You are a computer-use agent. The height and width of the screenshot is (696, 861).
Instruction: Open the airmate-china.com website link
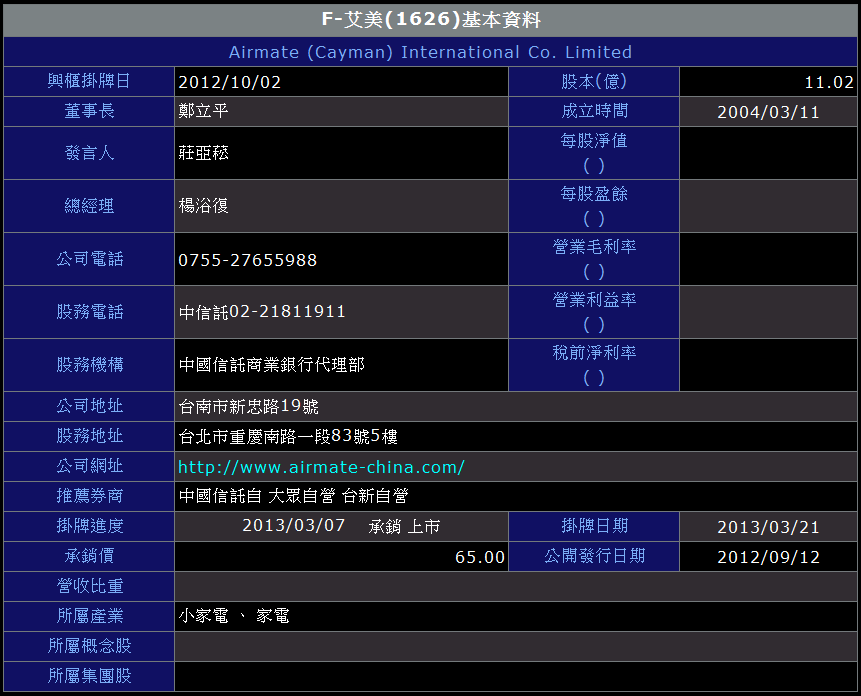[x=321, y=467]
